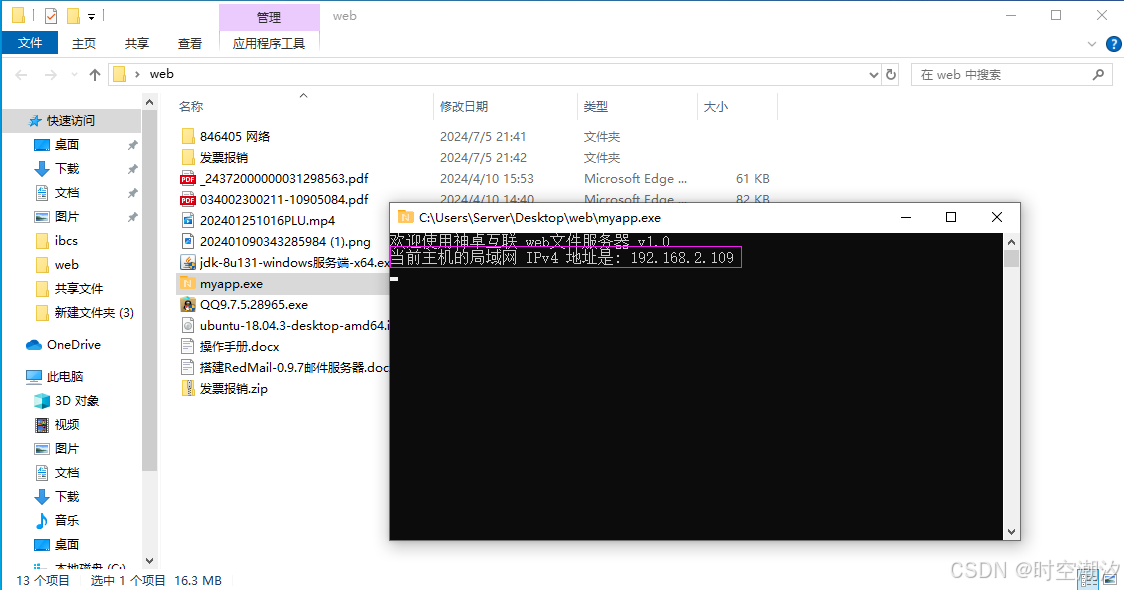Open recent locations dropdown arrow
This screenshot has height=590, width=1124.
(74, 75)
